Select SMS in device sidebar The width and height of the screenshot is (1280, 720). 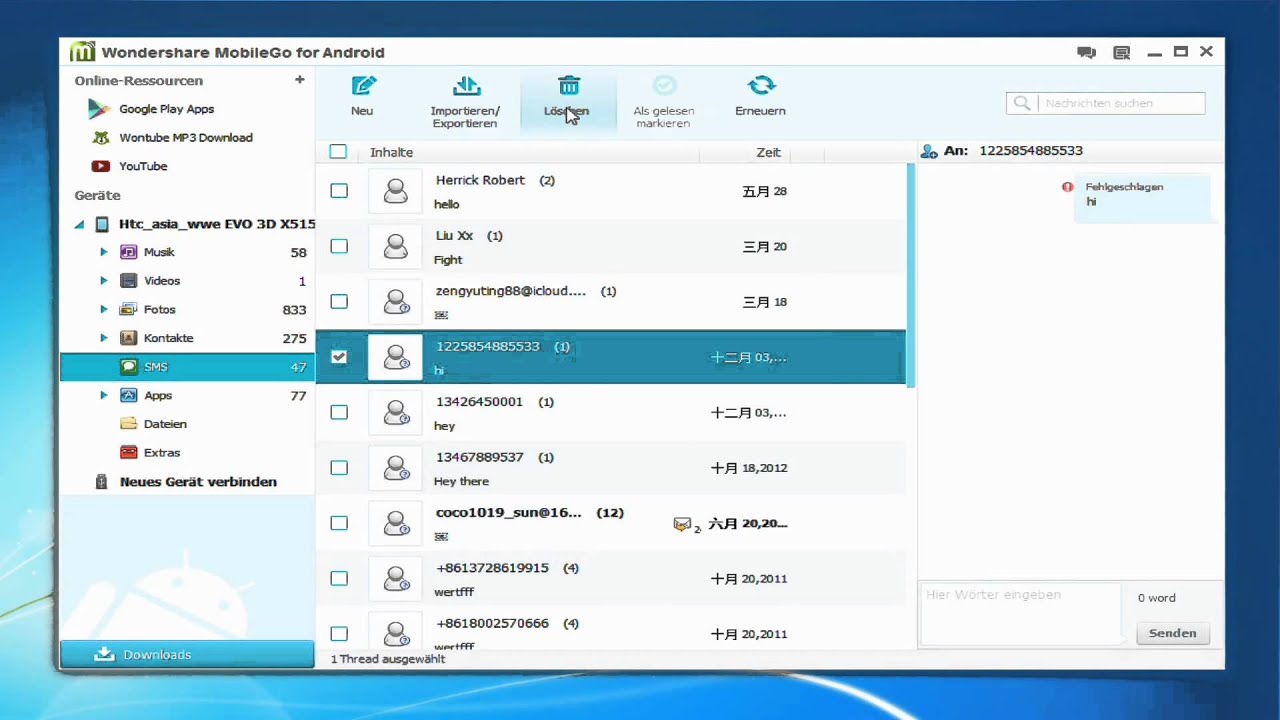pos(187,367)
